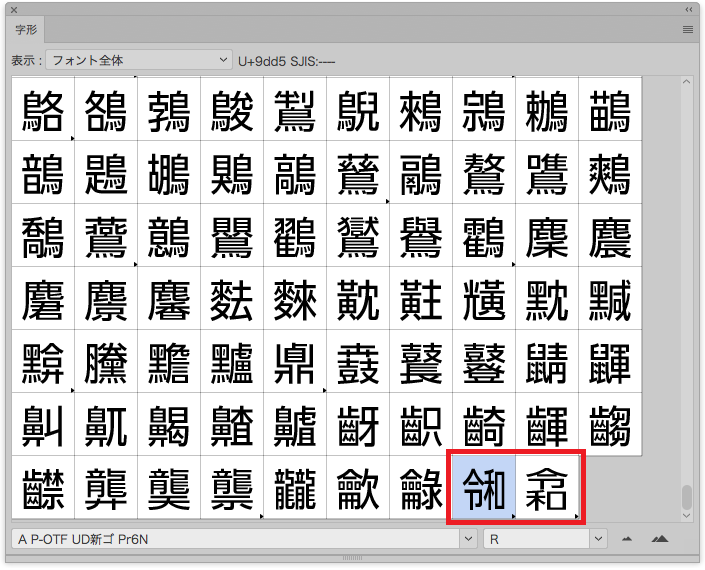705x570 pixels.
Task: Select the glyph 麇
Action: tap(547, 235)
